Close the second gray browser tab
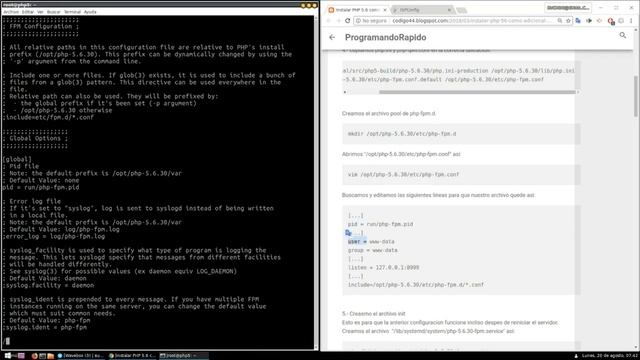640x360 pixels. click(x=449, y=9)
